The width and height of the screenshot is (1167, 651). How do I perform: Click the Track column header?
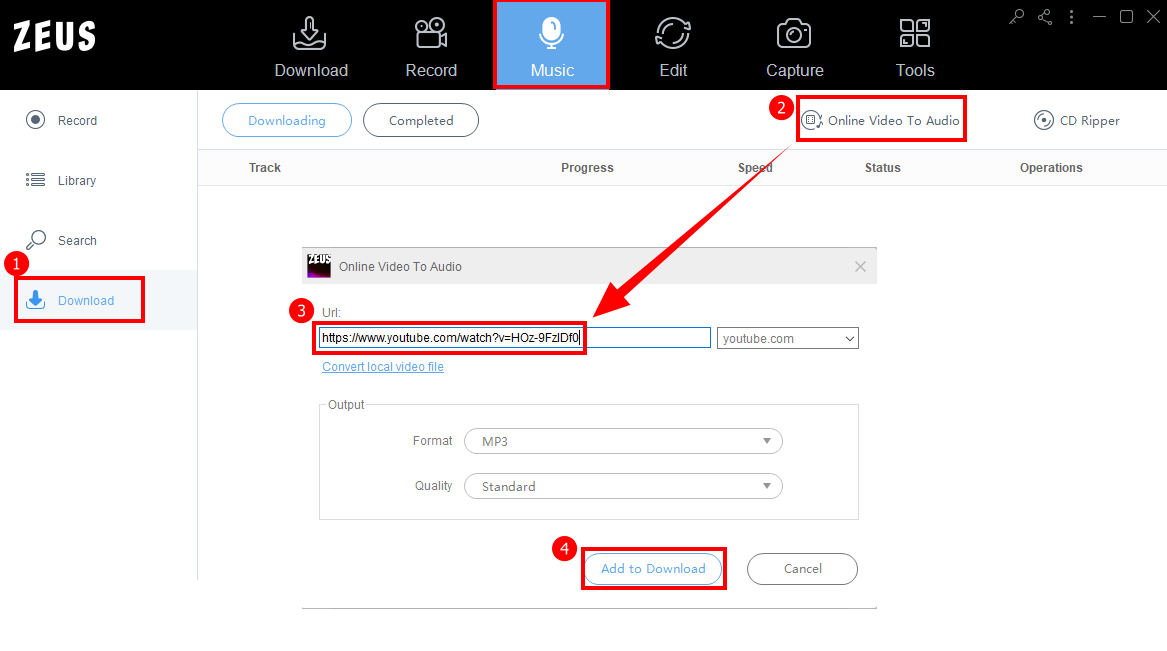point(265,168)
